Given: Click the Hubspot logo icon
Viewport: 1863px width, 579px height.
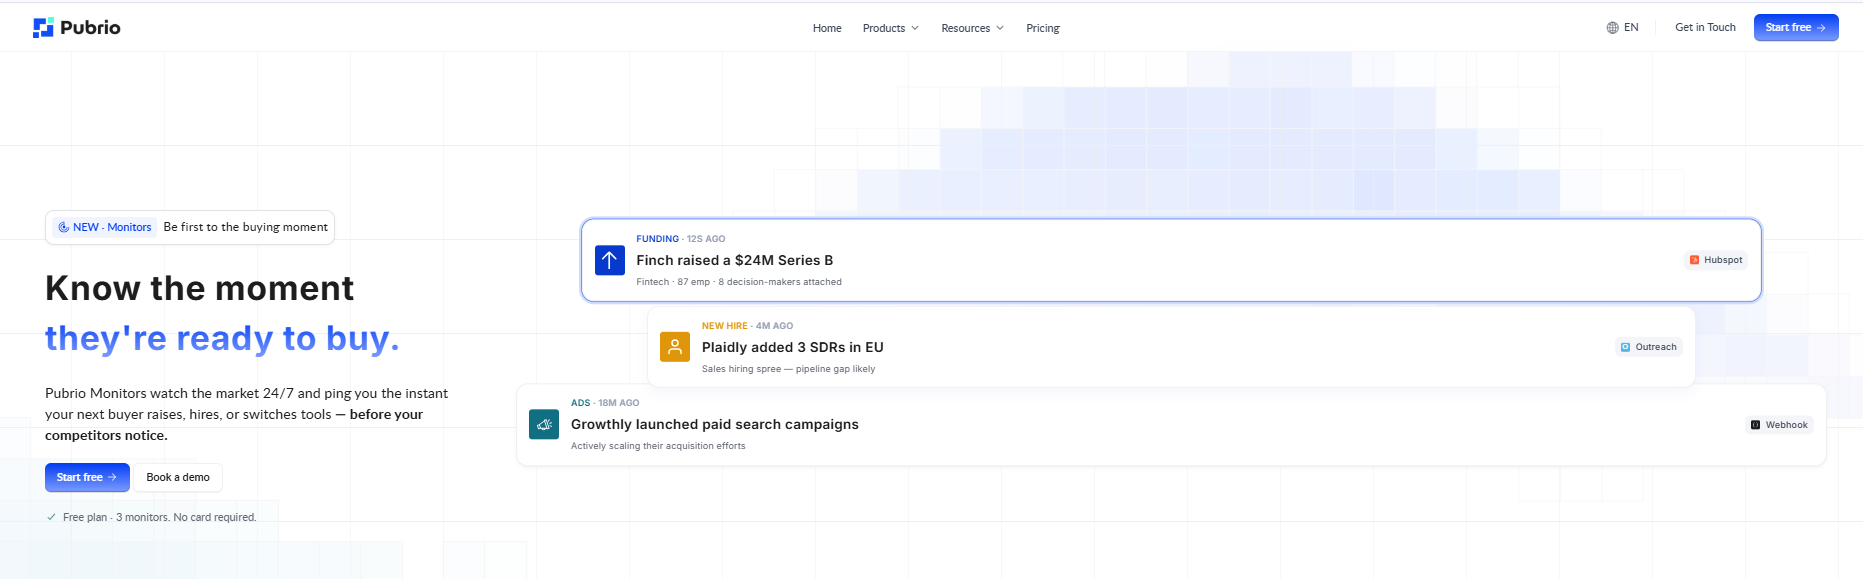Looking at the screenshot, I should coord(1694,260).
